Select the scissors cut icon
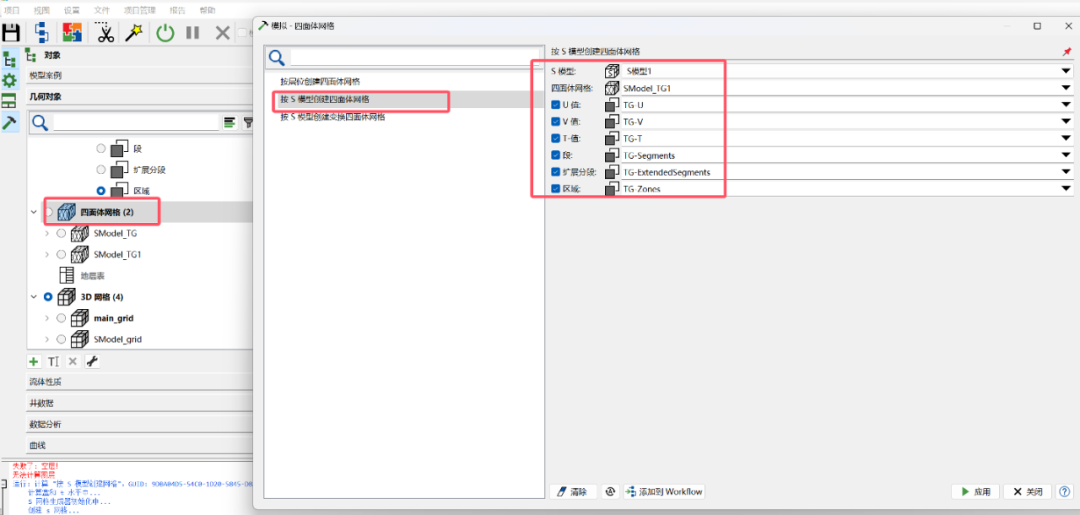This screenshot has height=515, width=1080. (104, 32)
